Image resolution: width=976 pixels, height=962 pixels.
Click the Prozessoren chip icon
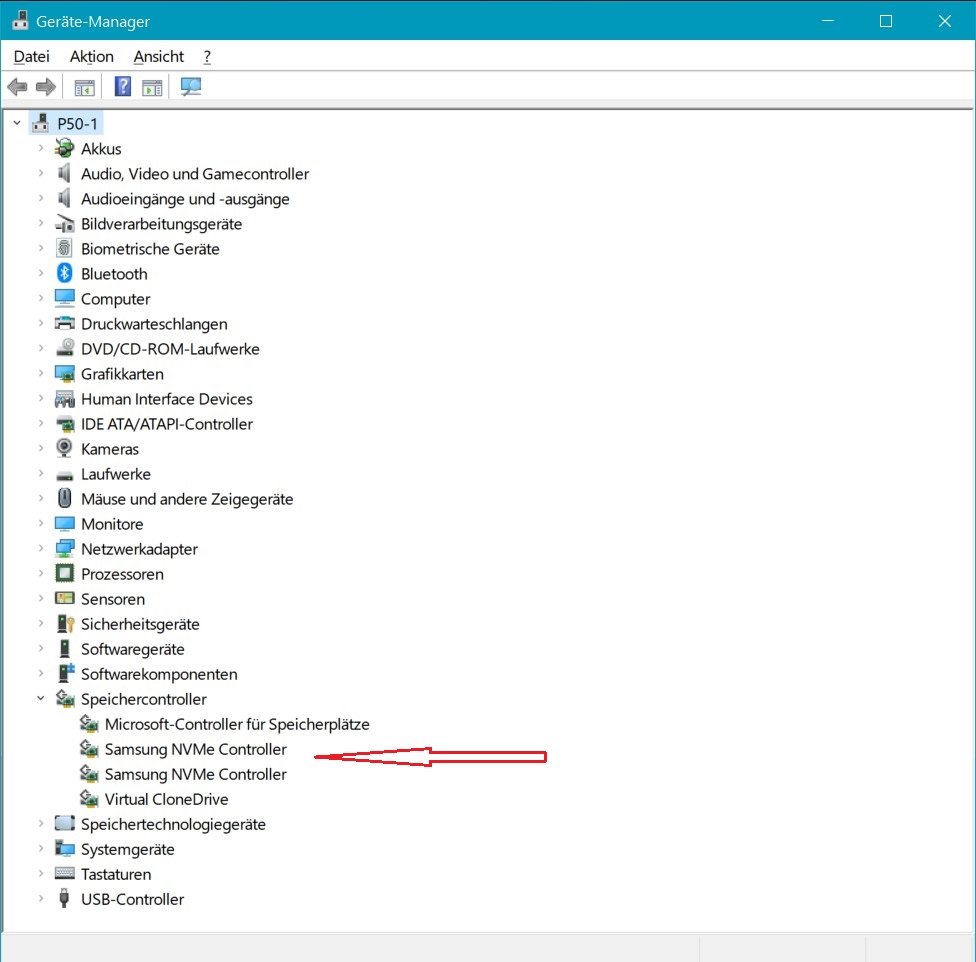click(x=64, y=573)
